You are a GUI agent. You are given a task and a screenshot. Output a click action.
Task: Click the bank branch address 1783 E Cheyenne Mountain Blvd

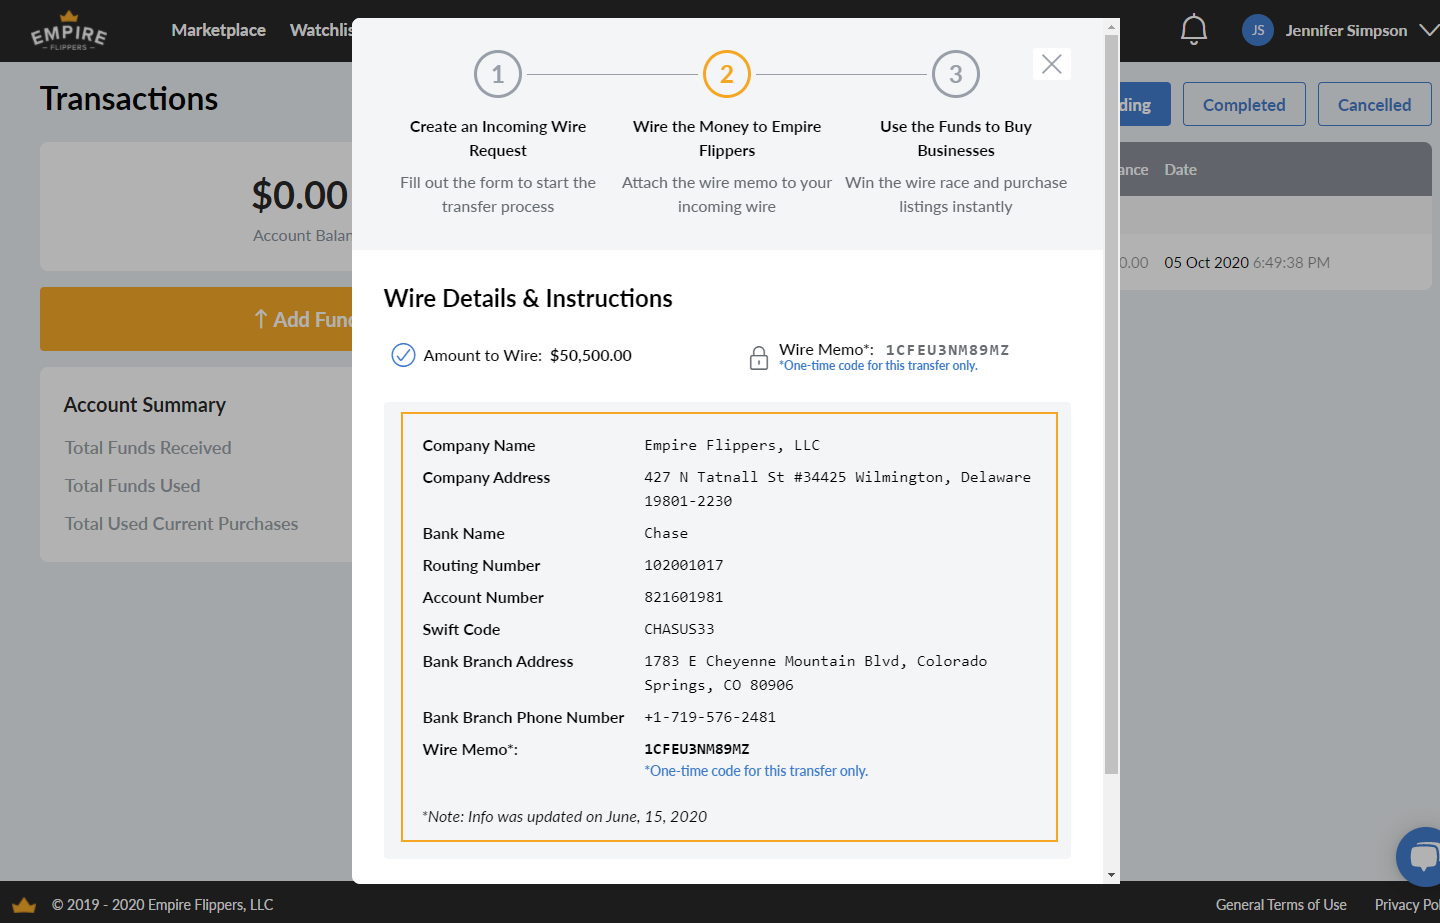click(x=816, y=673)
